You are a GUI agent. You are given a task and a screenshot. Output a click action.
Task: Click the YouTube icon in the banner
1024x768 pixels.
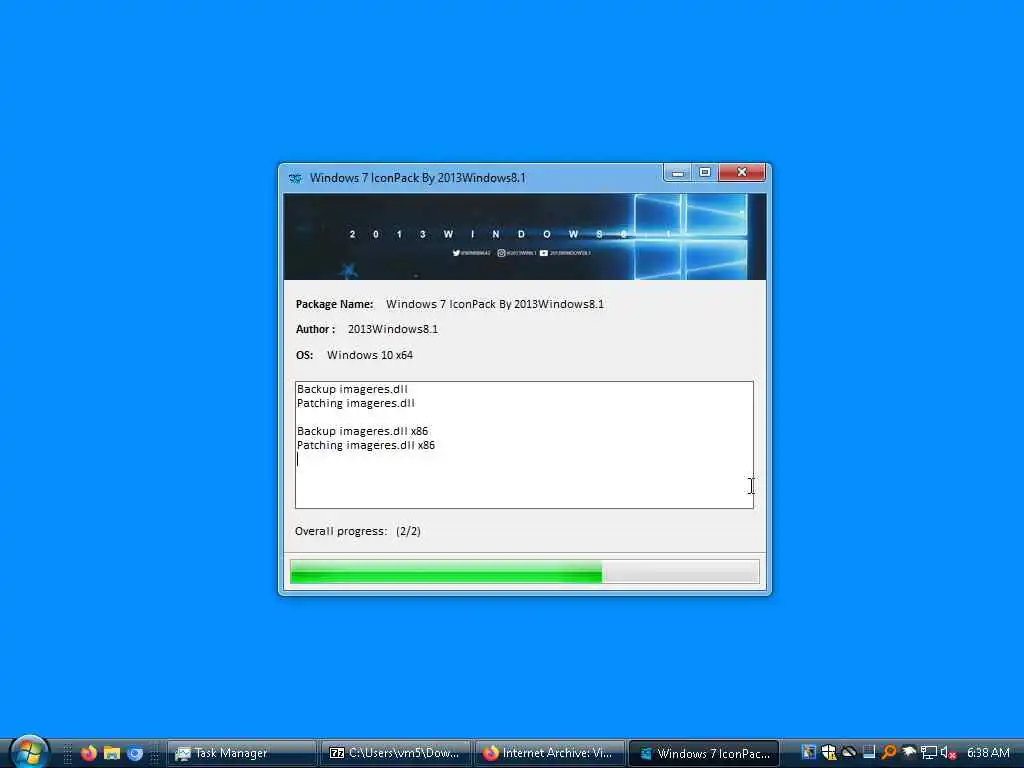pyautogui.click(x=543, y=253)
